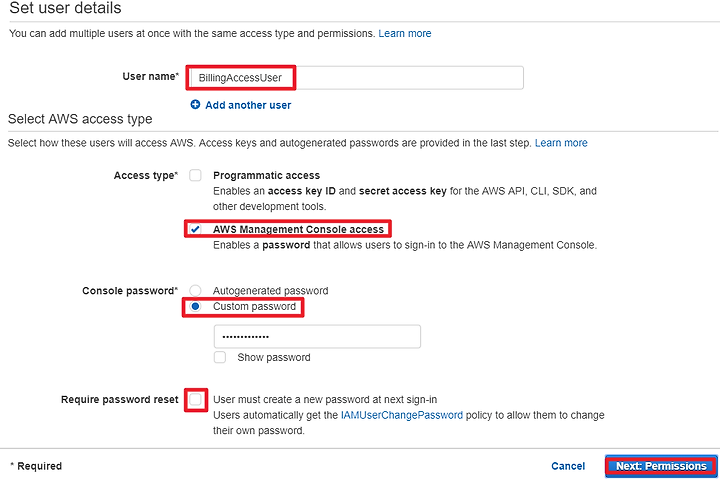This screenshot has width=720, height=480.
Task: Focus the User name field containing BillingAccessUser
Action: 356,78
